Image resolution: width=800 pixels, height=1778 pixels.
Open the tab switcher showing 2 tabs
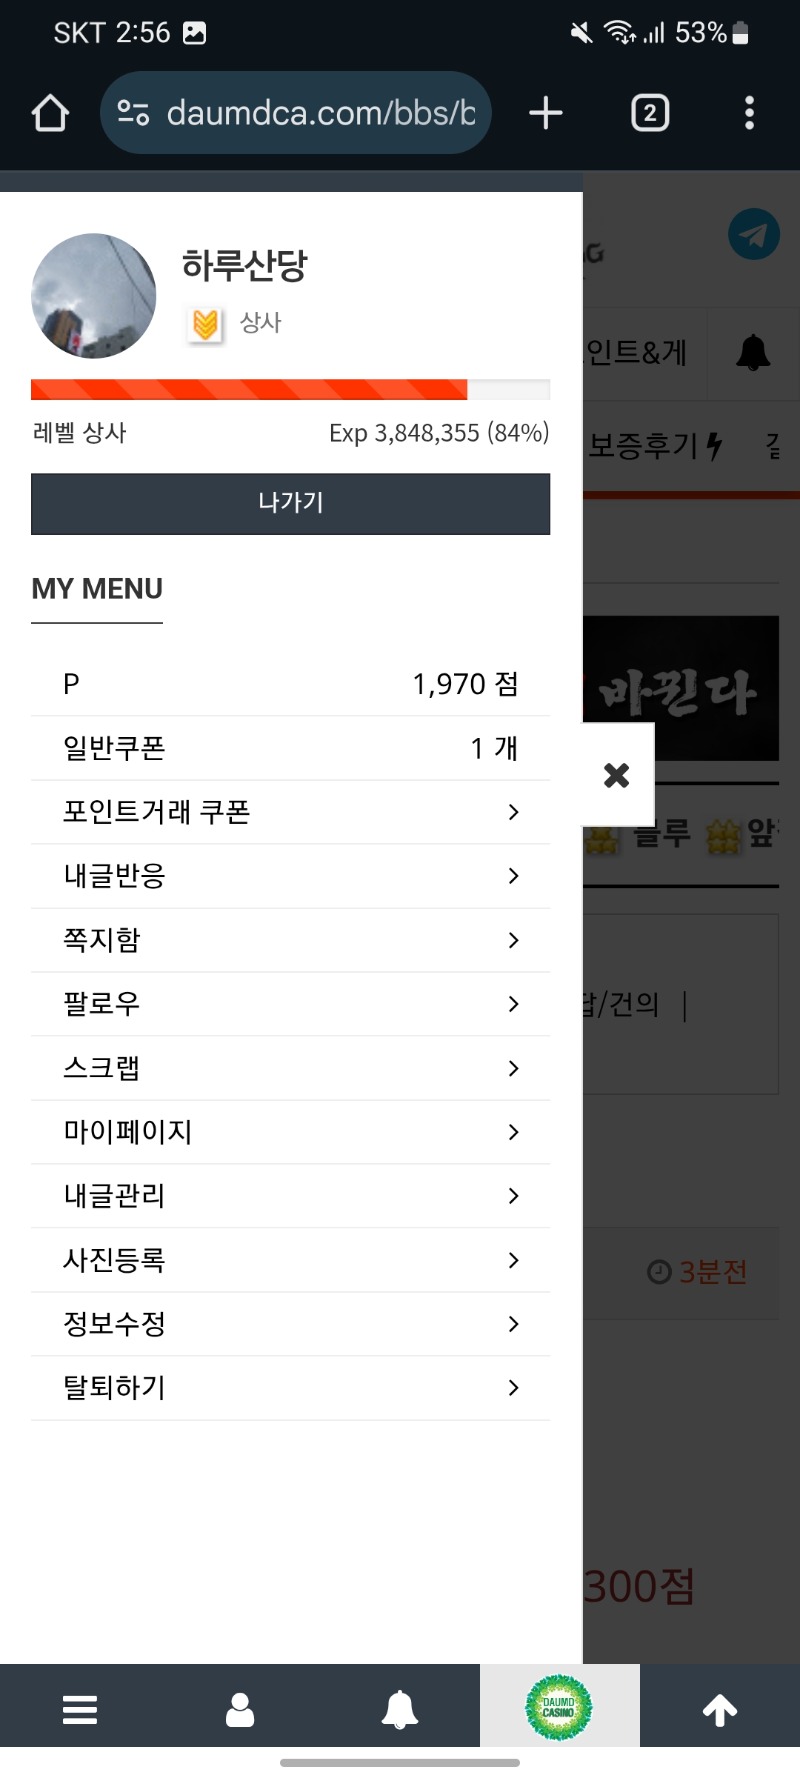[x=650, y=113]
